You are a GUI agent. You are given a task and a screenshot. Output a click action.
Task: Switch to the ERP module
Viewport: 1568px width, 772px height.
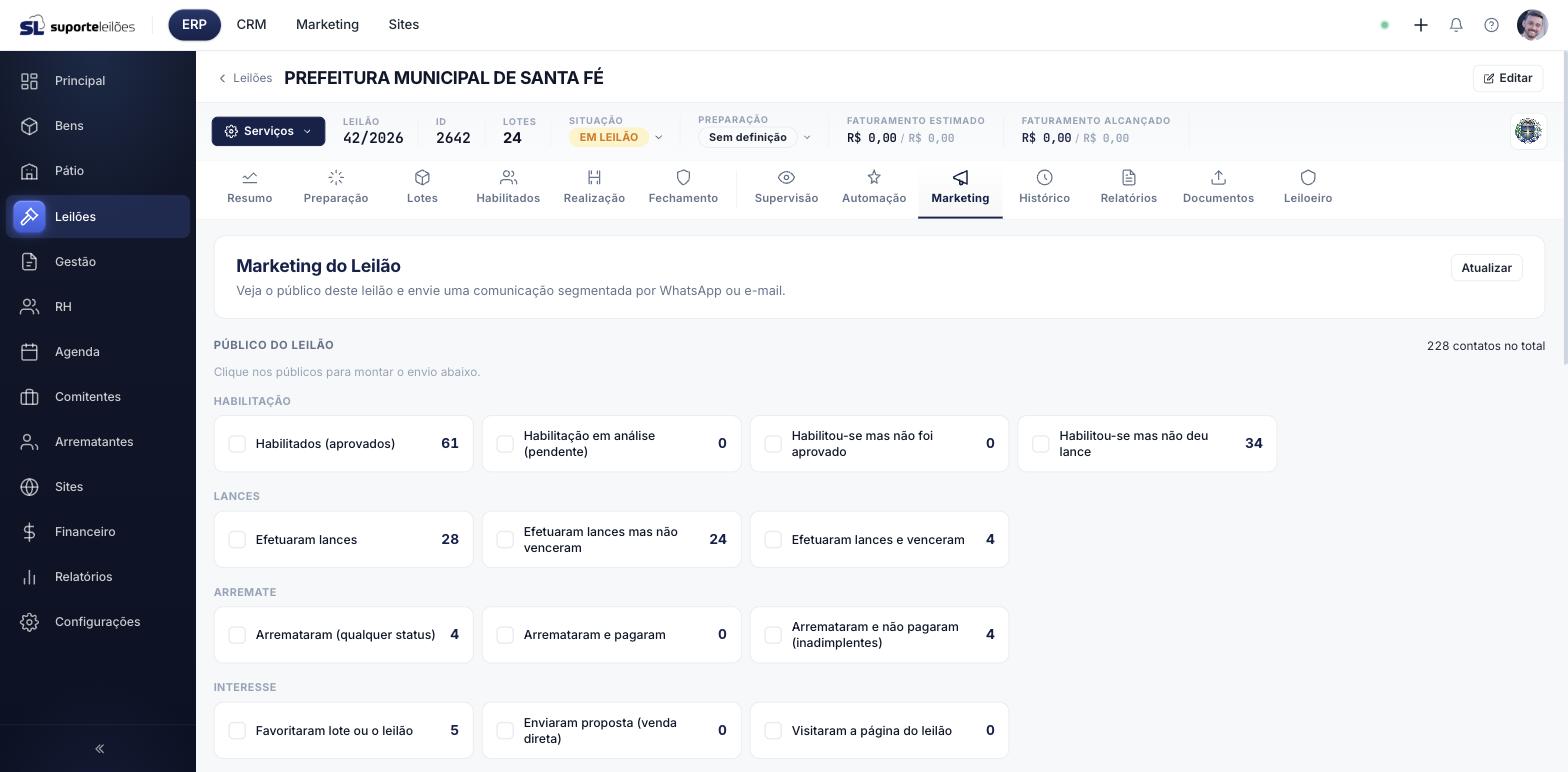(x=194, y=25)
